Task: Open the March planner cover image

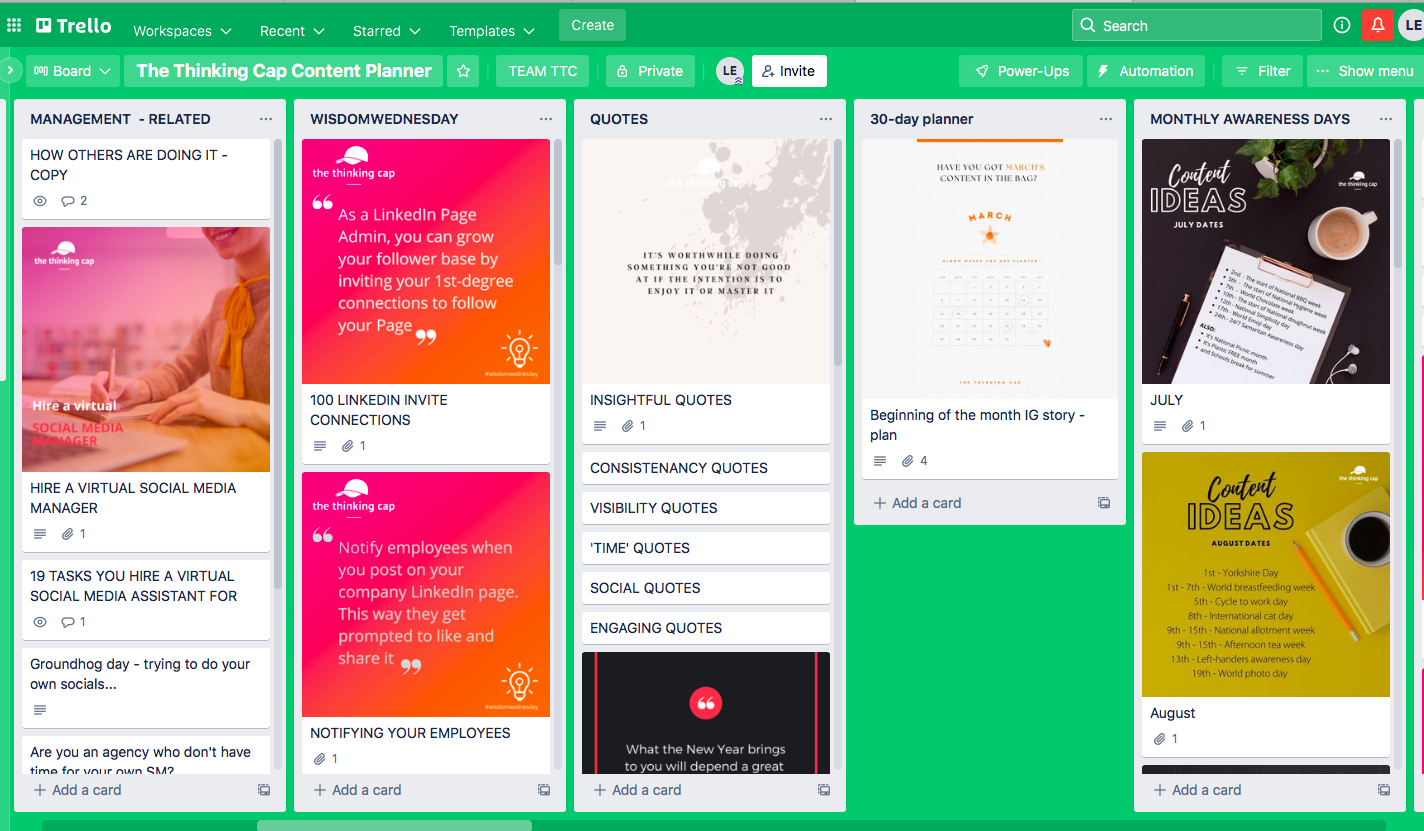Action: (x=990, y=269)
